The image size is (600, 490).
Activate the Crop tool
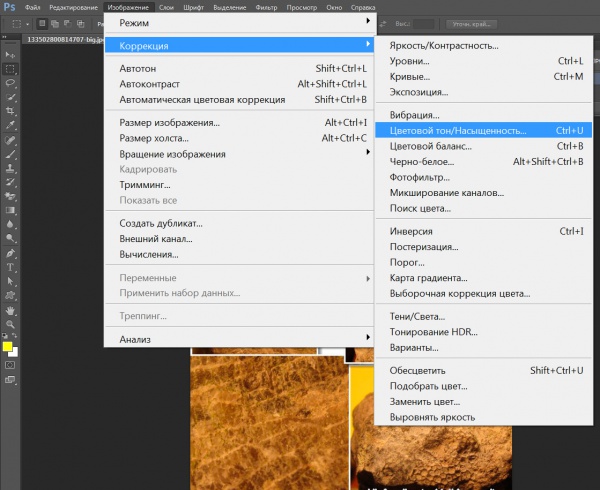tap(10, 111)
